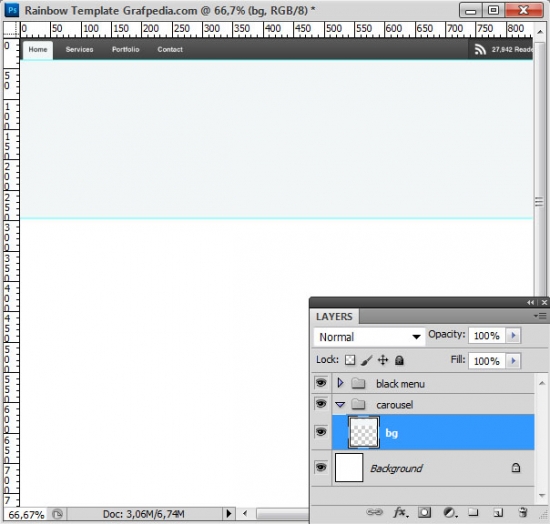This screenshot has width=550, height=524.
Task: Click the Layers list scroll up arrow
Action: click(x=542, y=383)
